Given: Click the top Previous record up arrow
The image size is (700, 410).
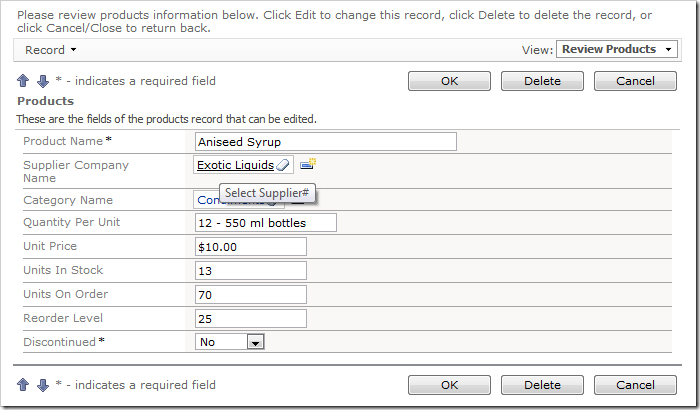Looking at the screenshot, I should pos(23,81).
